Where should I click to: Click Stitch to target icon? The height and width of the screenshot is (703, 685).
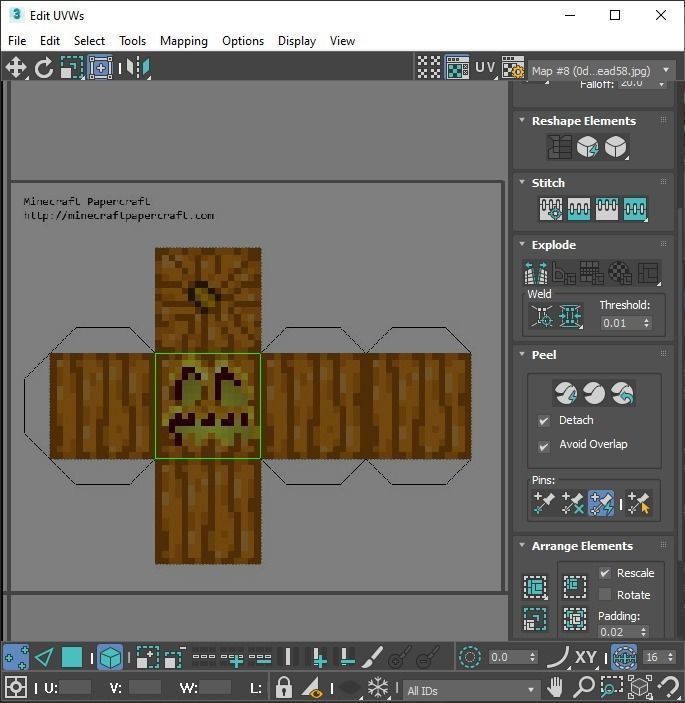point(551,209)
